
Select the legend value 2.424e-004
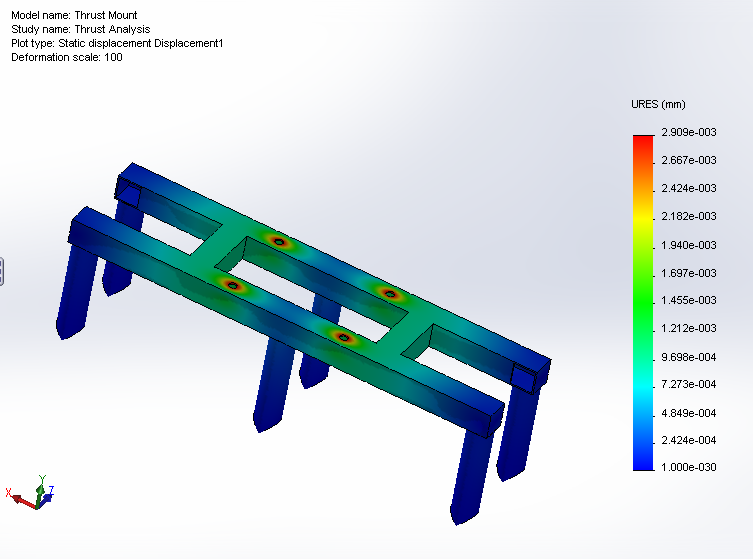pos(689,440)
